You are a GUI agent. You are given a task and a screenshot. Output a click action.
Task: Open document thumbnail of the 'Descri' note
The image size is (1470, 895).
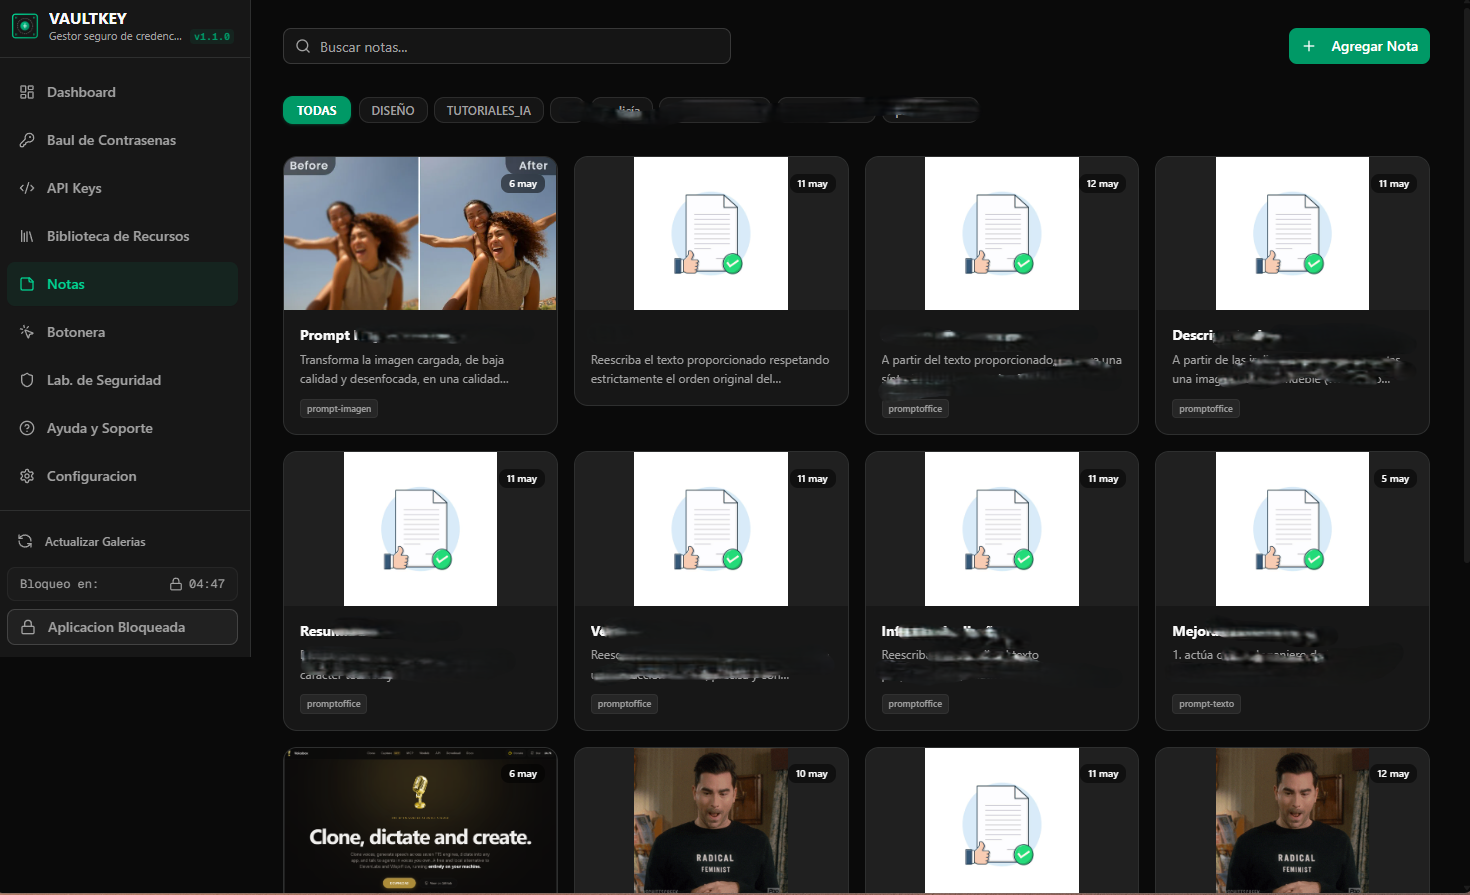coord(1292,233)
